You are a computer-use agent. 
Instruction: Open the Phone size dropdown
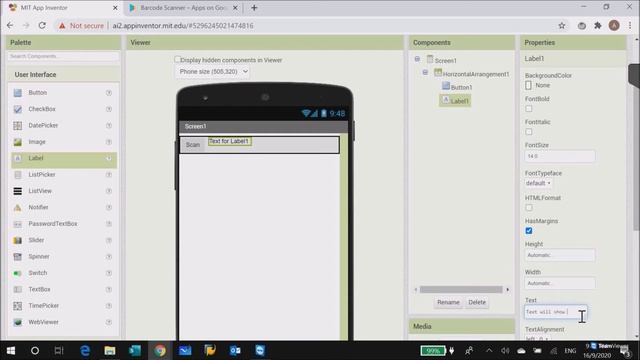(x=212, y=71)
